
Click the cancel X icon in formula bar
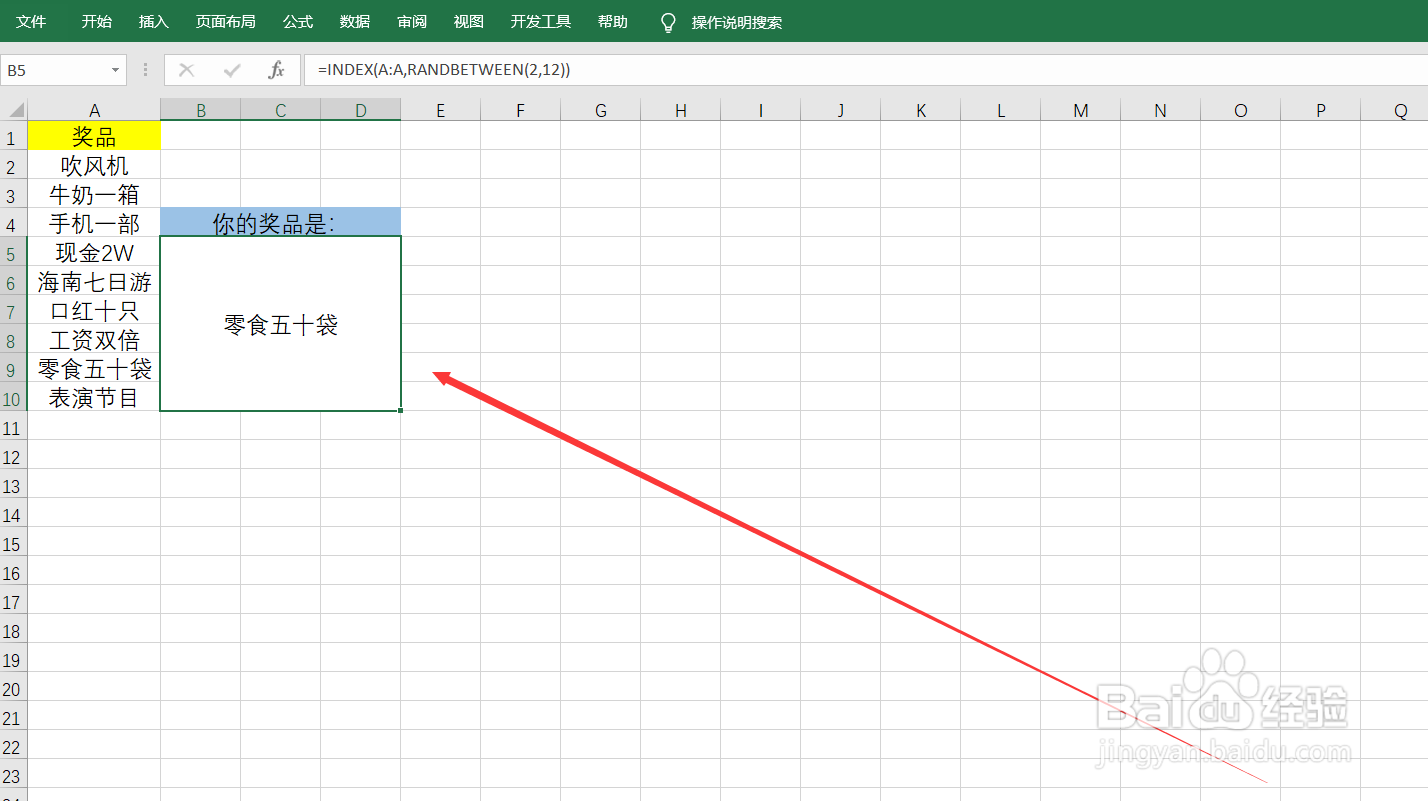(x=186, y=70)
